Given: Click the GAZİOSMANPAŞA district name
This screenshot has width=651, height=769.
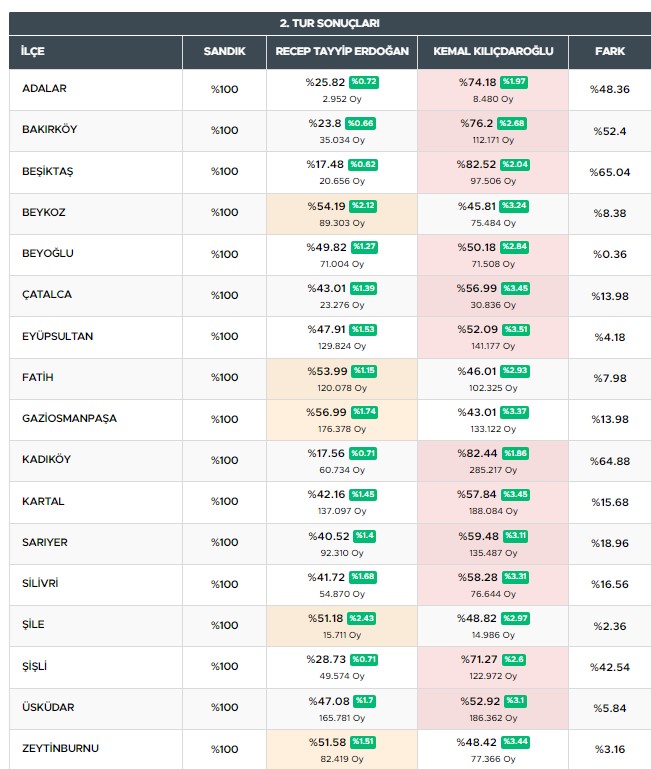Looking at the screenshot, I should point(69,418).
